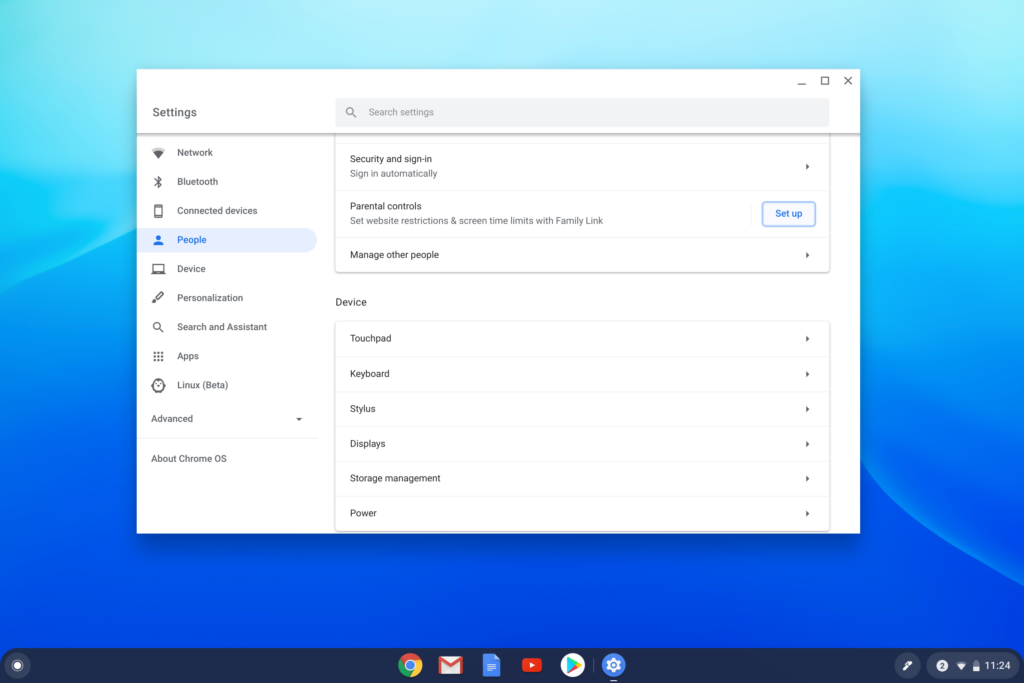Click the Network wifi icon in sidebar
This screenshot has height=683, width=1024.
(x=158, y=153)
